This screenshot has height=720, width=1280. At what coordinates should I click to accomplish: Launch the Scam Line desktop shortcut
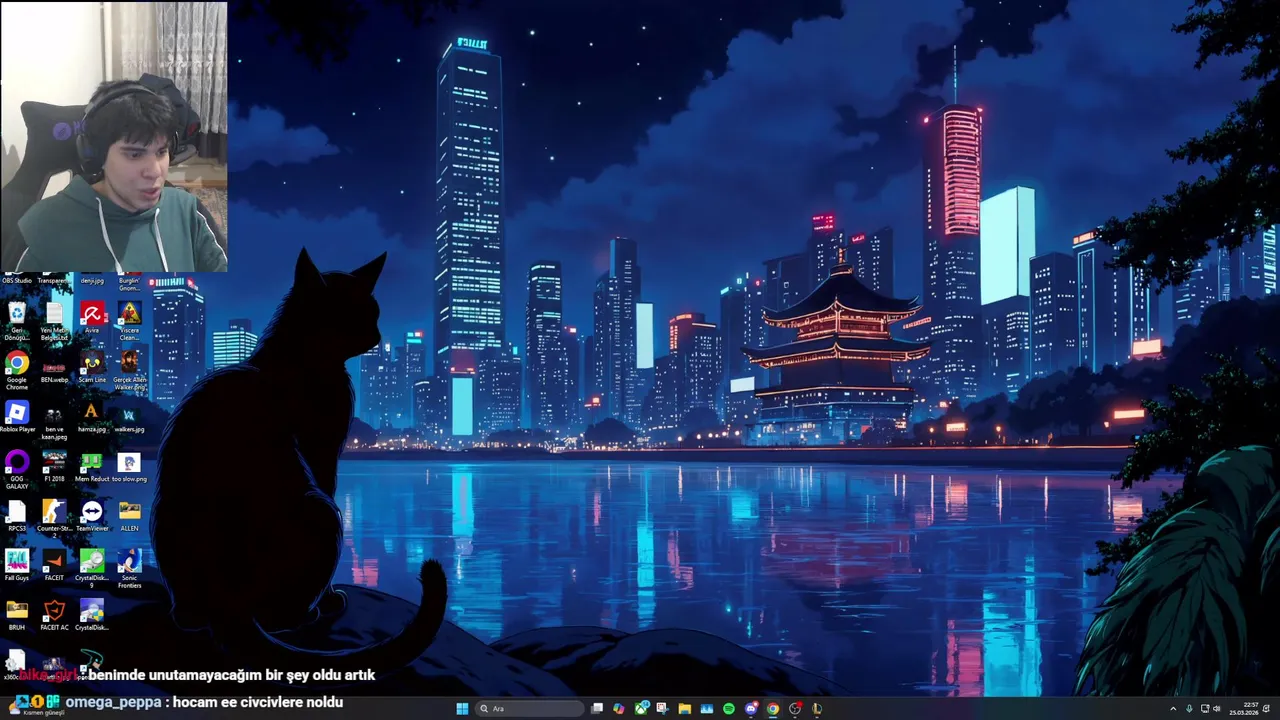pyautogui.click(x=92, y=367)
